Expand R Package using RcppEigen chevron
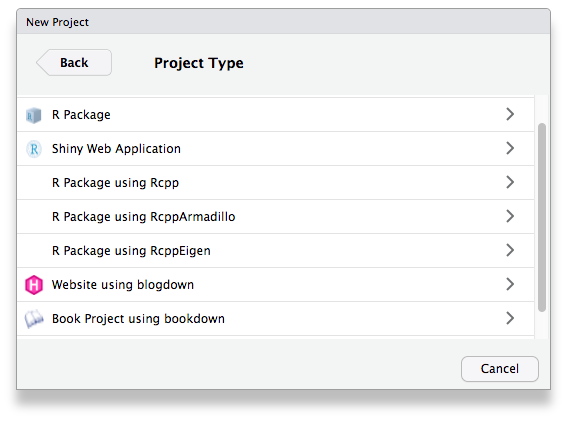Screen dimensions: 566x421 click(x=510, y=250)
